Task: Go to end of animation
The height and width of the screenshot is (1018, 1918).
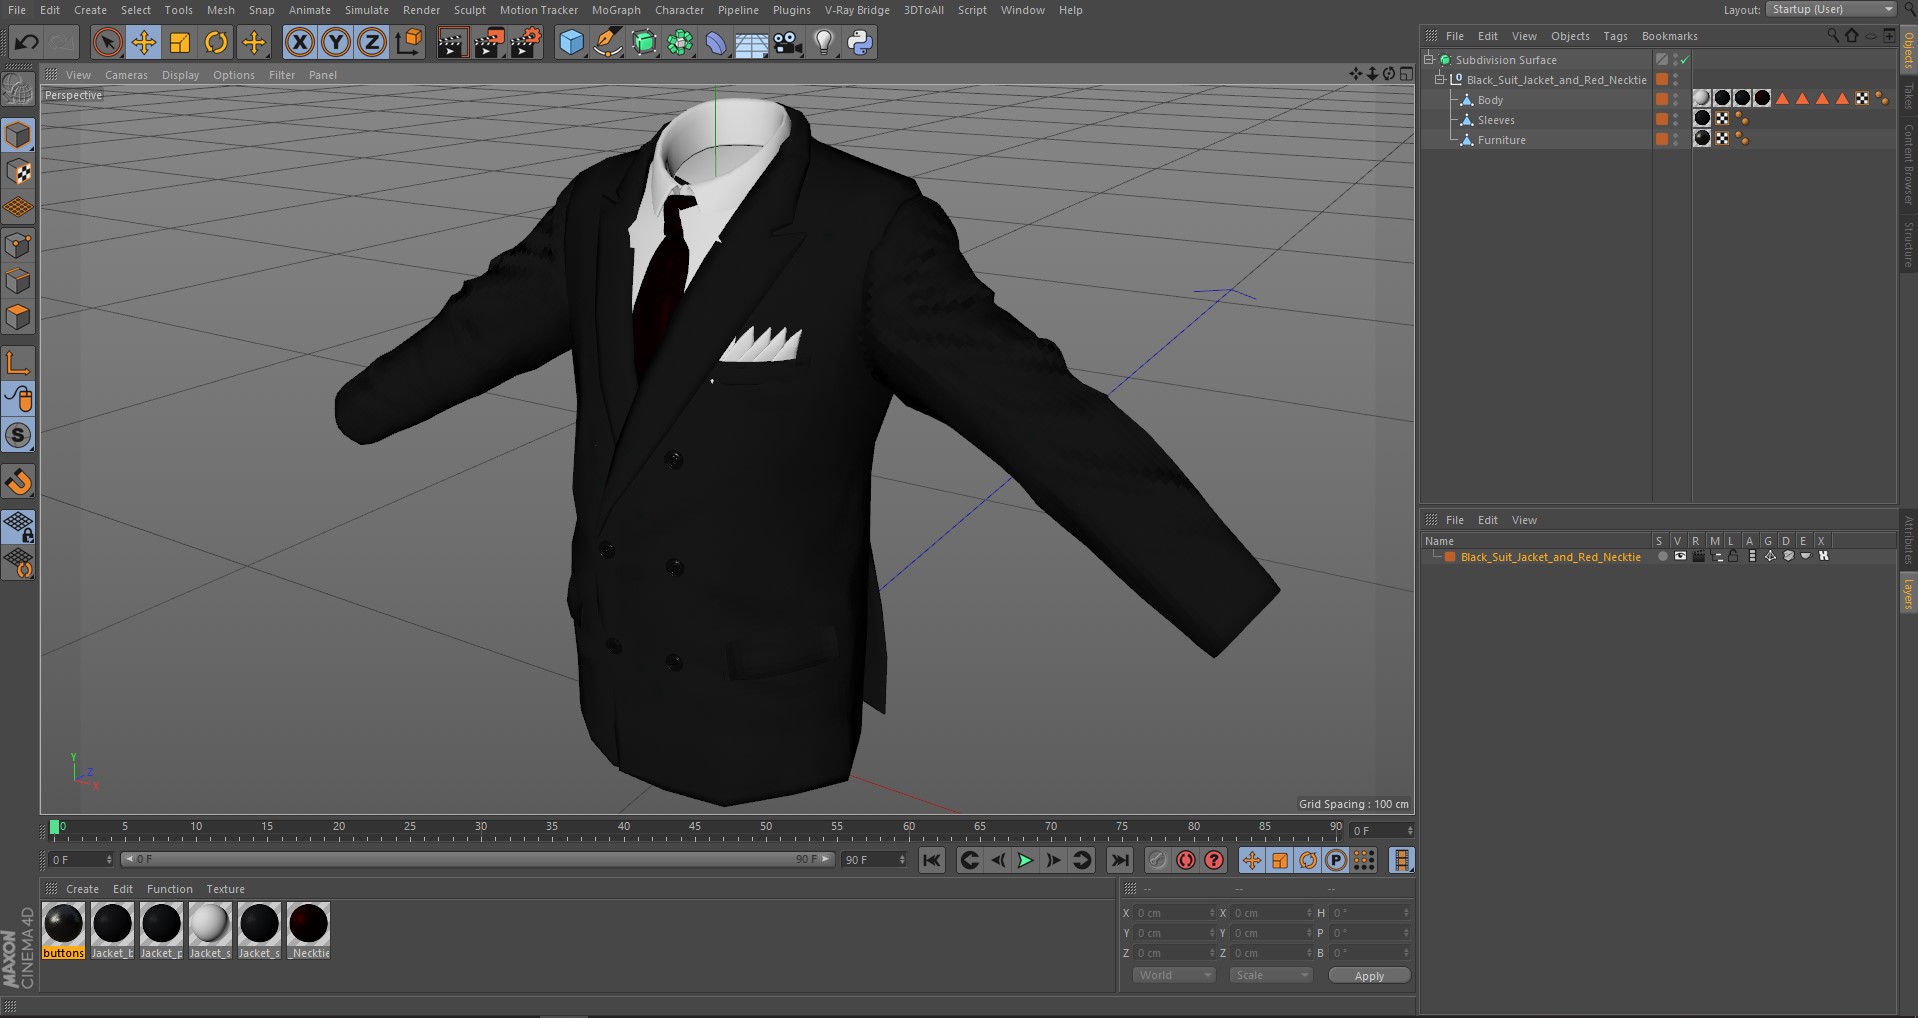Action: pyautogui.click(x=1120, y=860)
